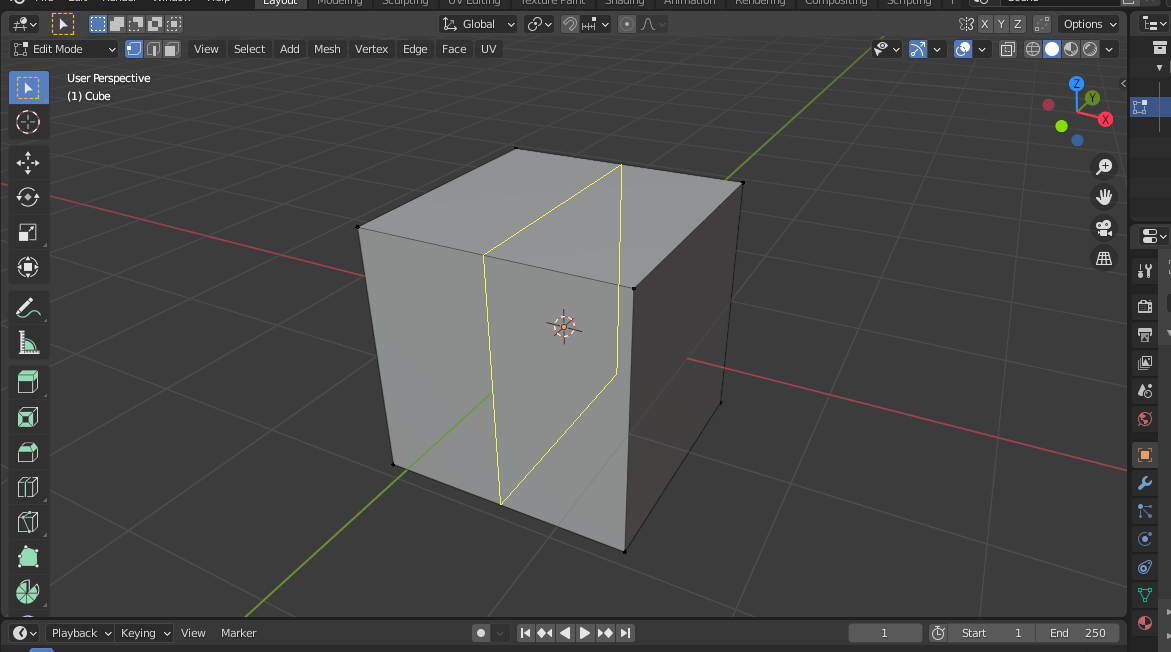Expand overlays options dropdown arrow
1171x652 pixels.
[x=982, y=49]
